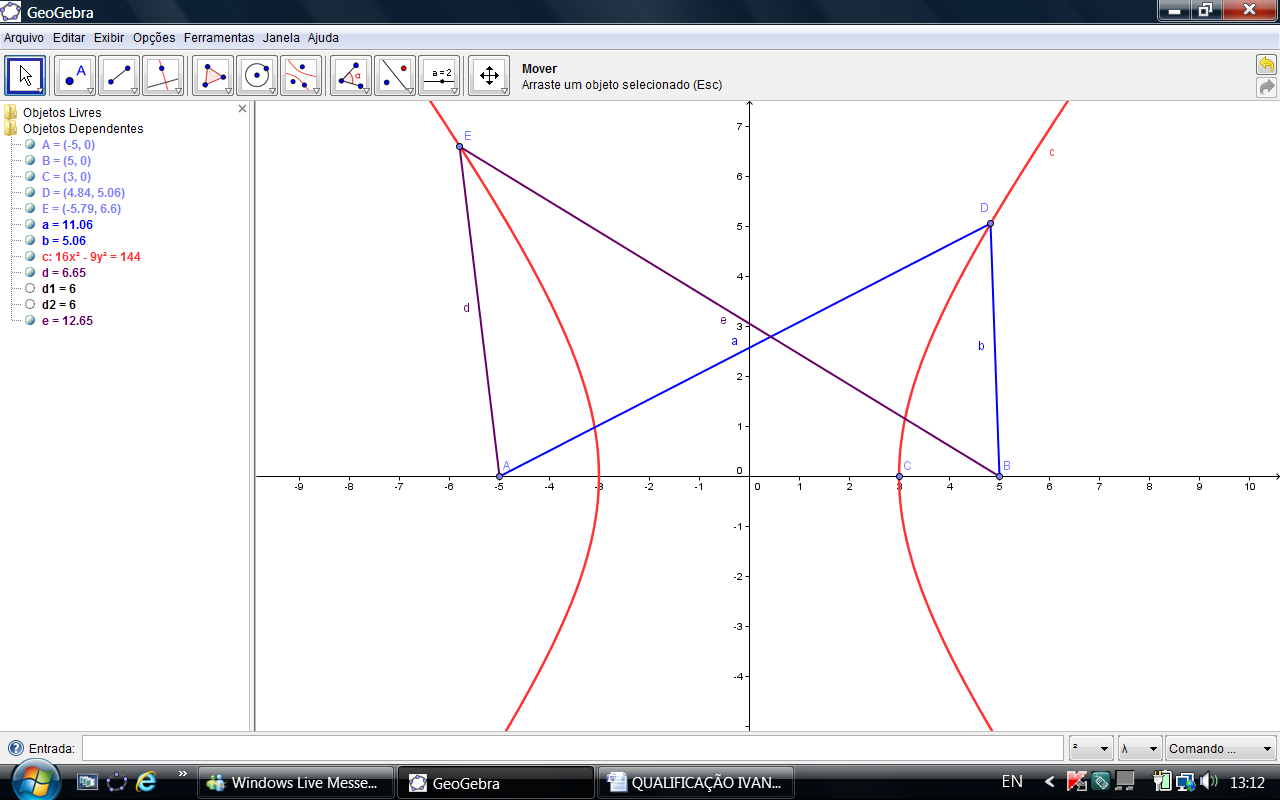Screen dimensions: 1280x800
Task: Show hidden object d1 = 6
Action: pyautogui.click(x=30, y=289)
